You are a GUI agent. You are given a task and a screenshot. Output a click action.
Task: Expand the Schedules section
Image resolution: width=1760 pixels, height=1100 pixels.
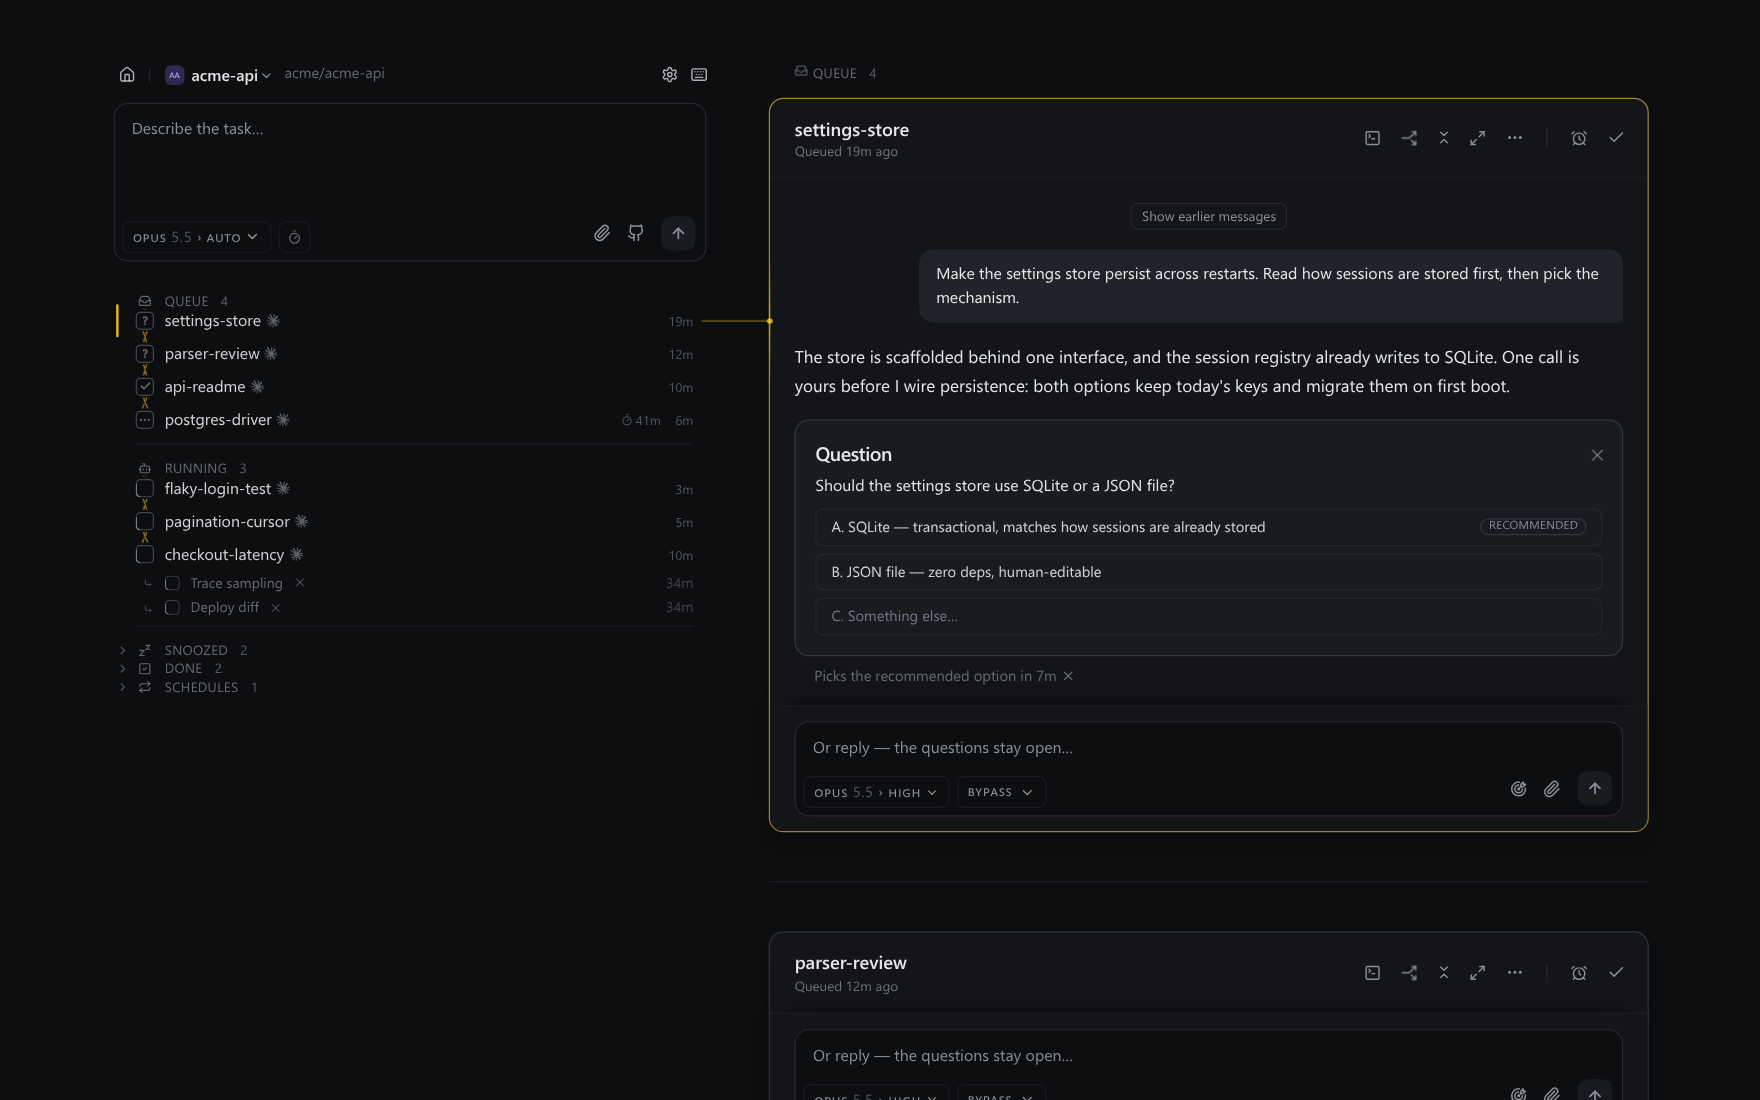point(188,687)
